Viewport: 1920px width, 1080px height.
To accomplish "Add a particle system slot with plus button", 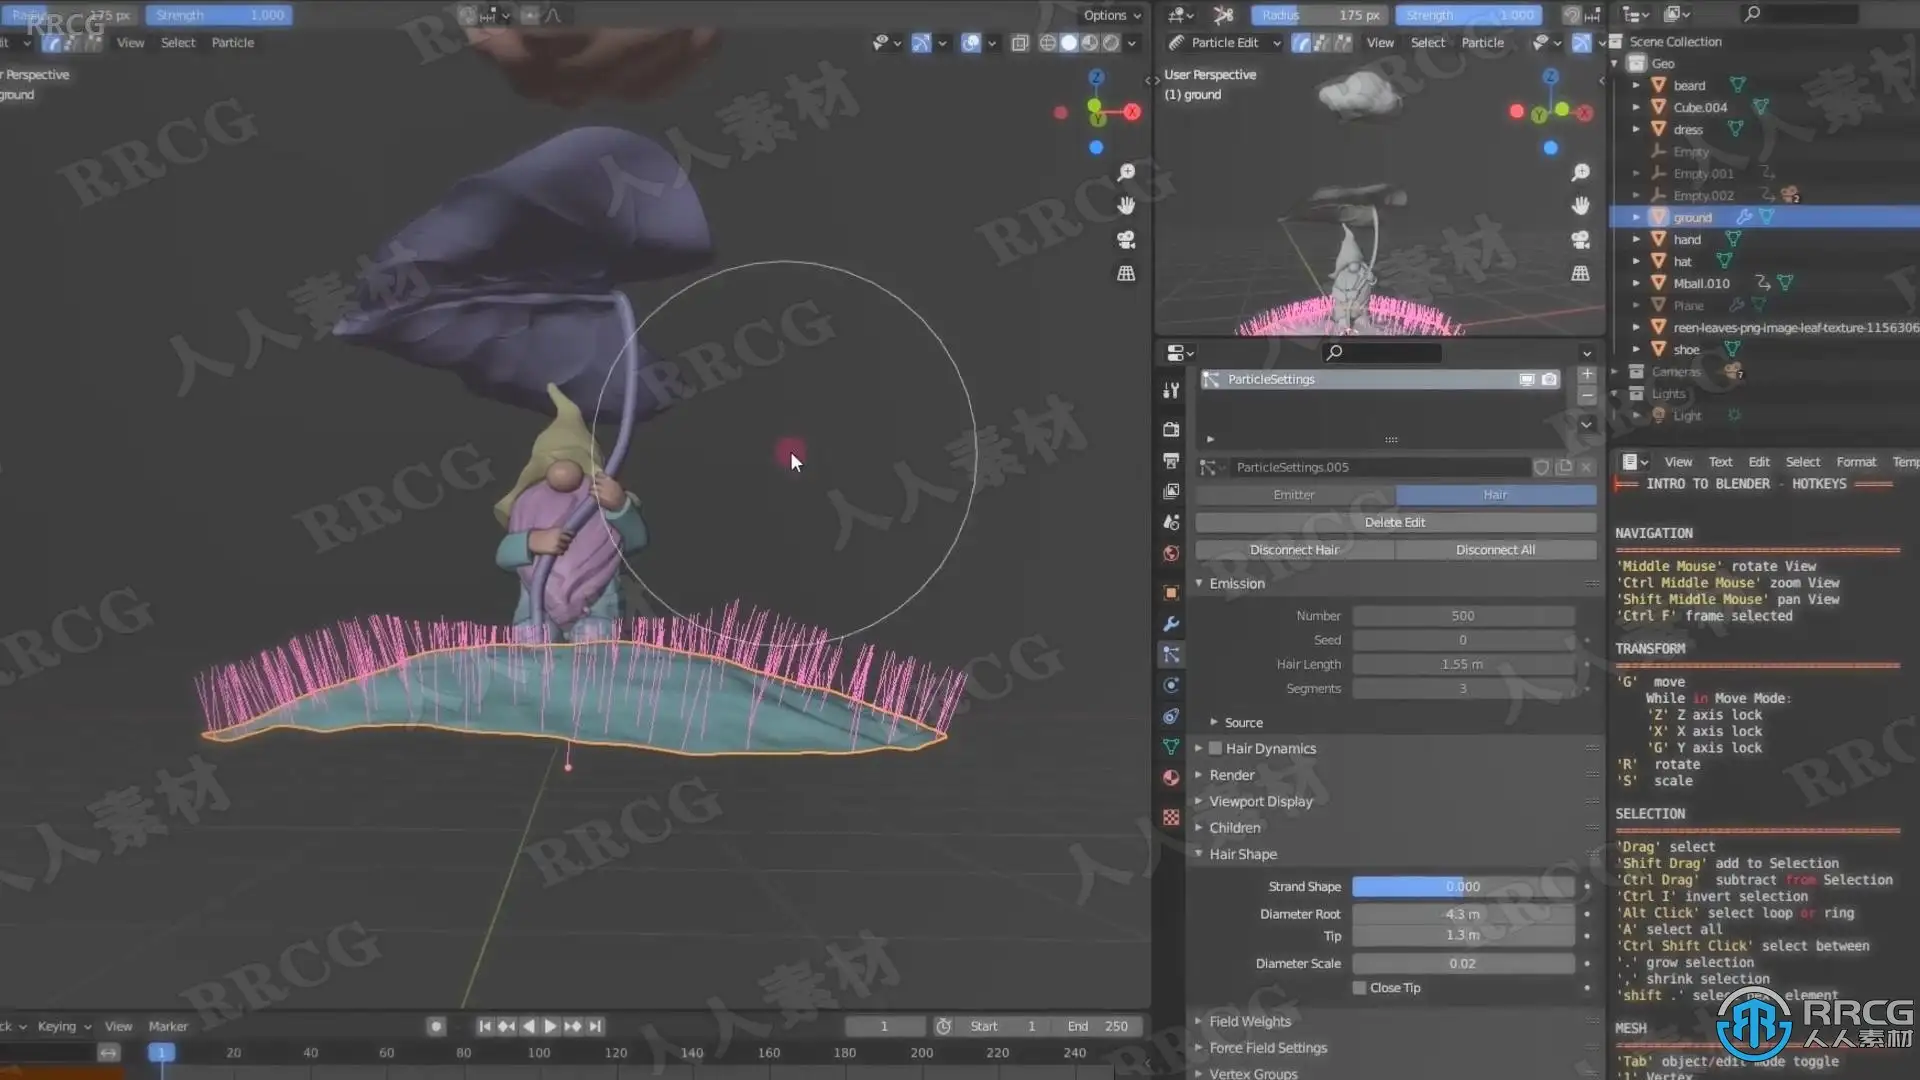I will click(x=1587, y=374).
